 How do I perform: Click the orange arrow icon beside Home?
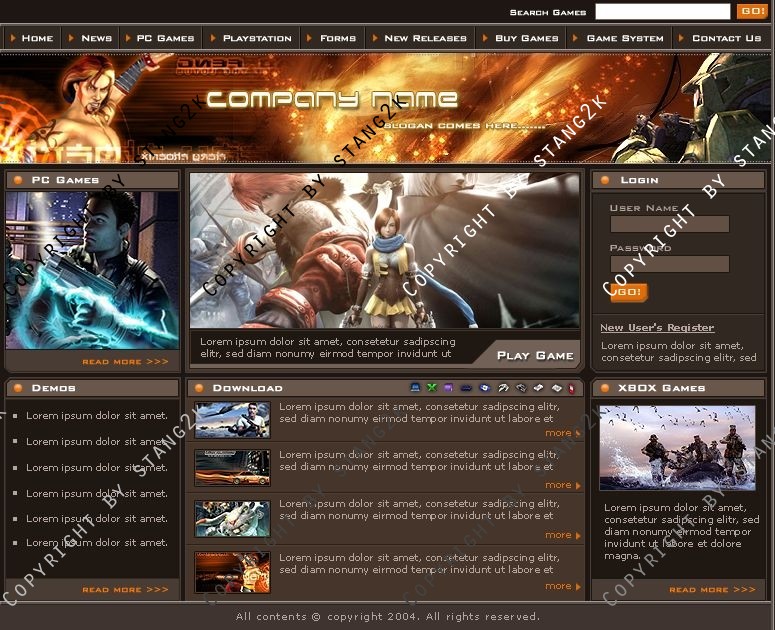(13, 38)
